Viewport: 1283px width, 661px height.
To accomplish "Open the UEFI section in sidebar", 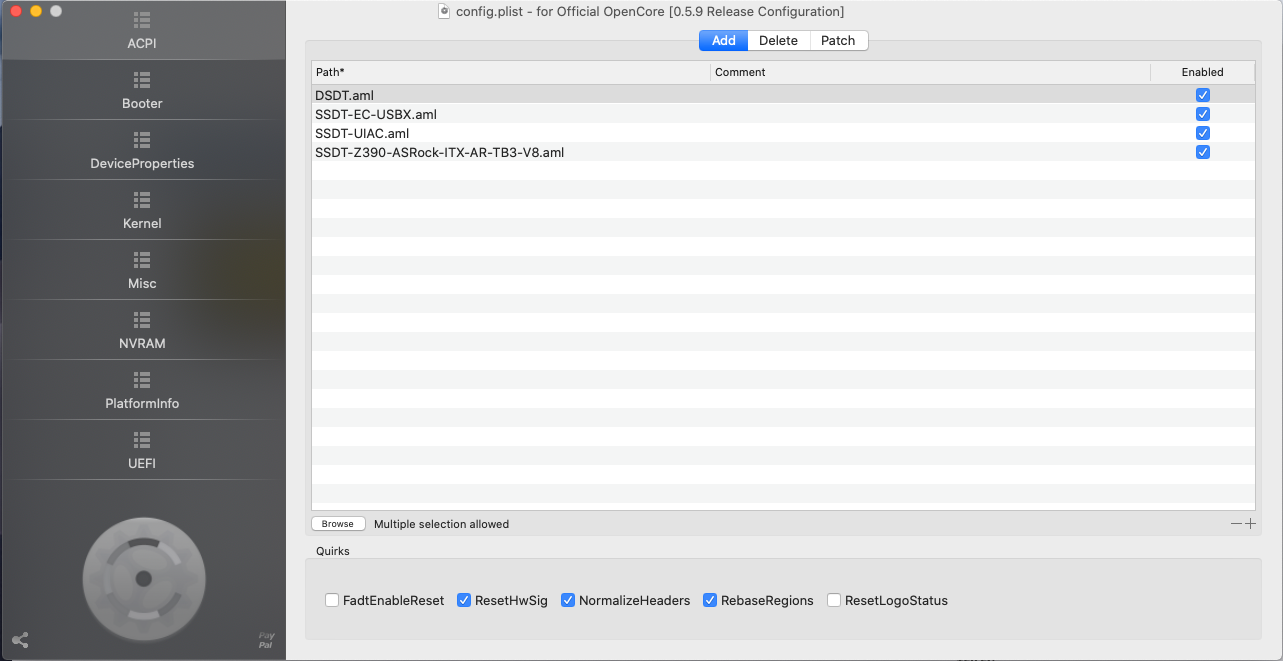I will pos(142,451).
